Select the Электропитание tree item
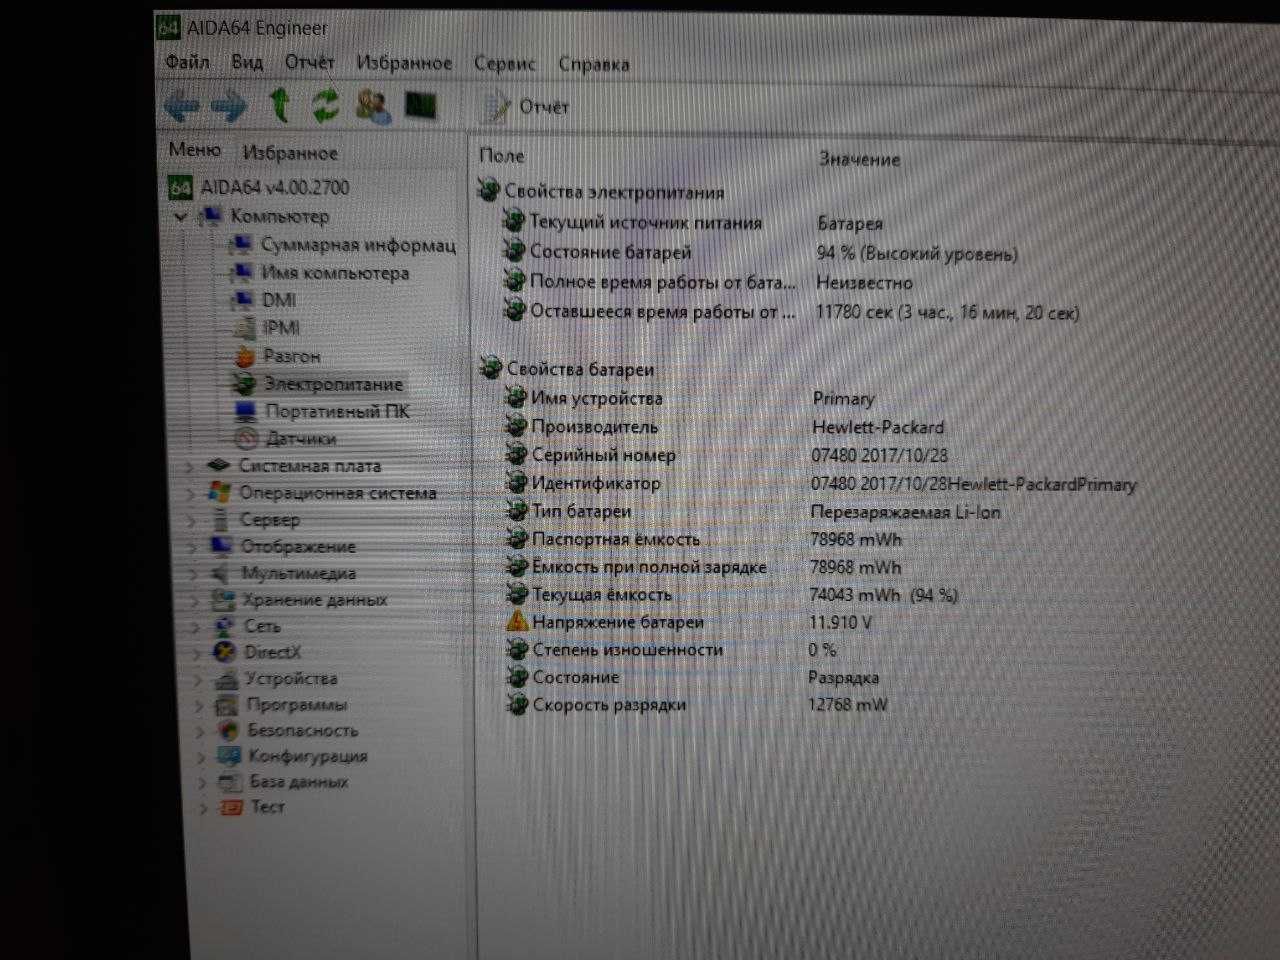 coord(333,384)
